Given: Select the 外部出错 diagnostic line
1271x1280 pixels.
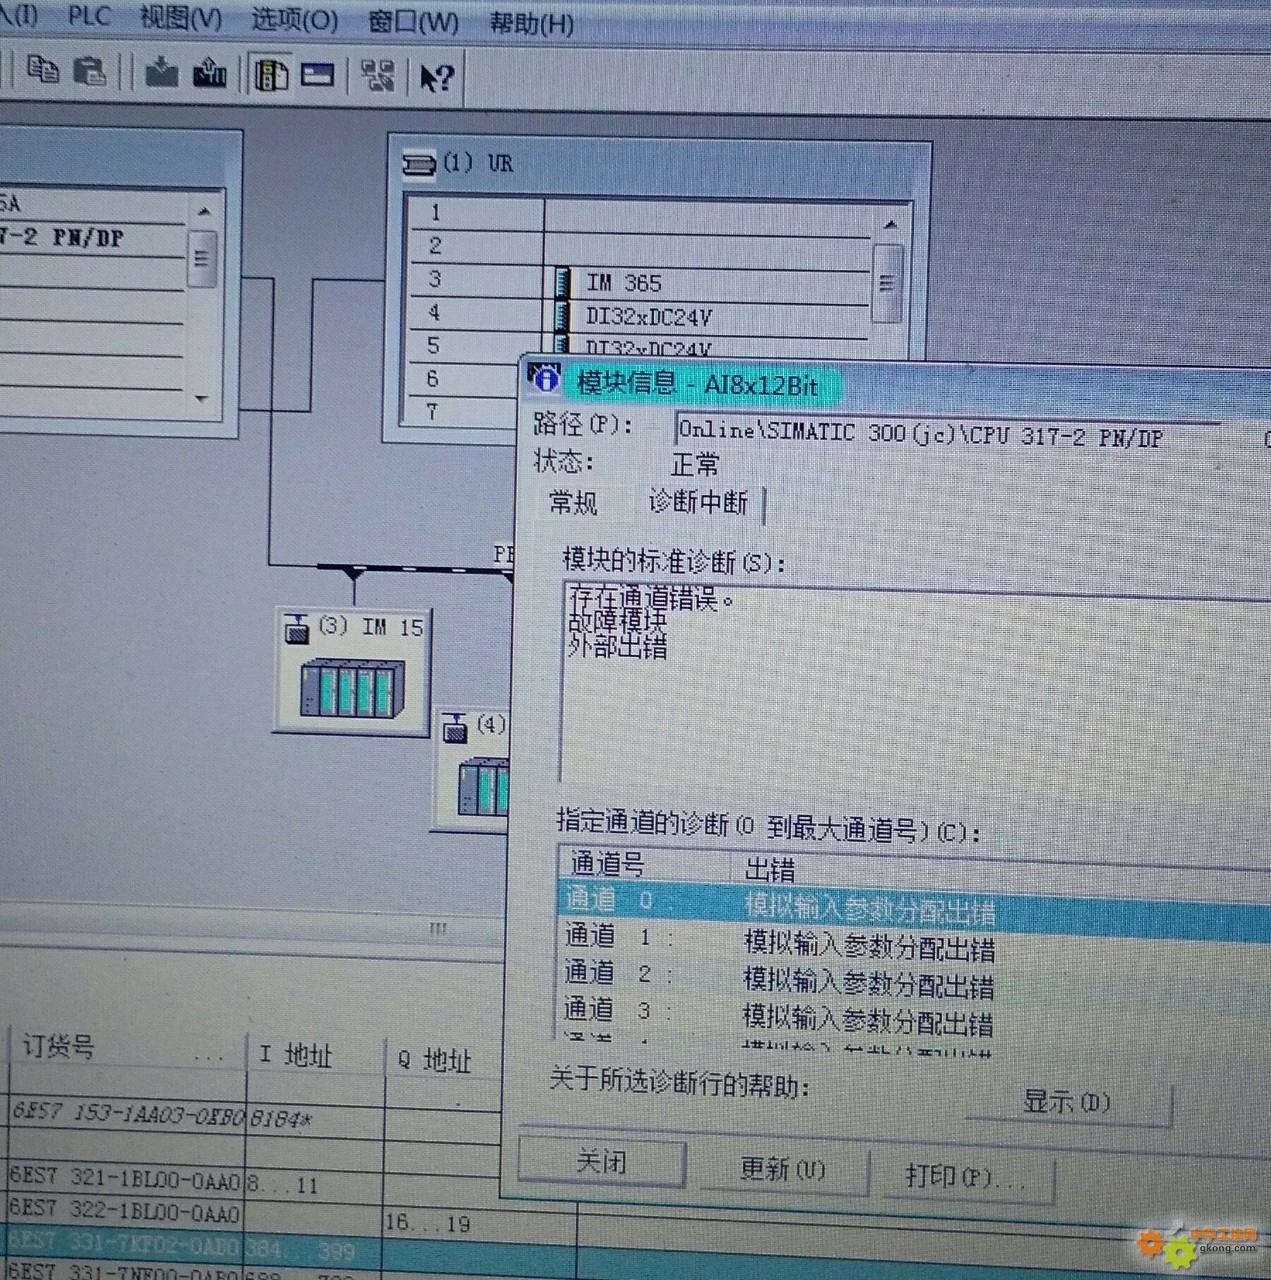Looking at the screenshot, I should 618,647.
